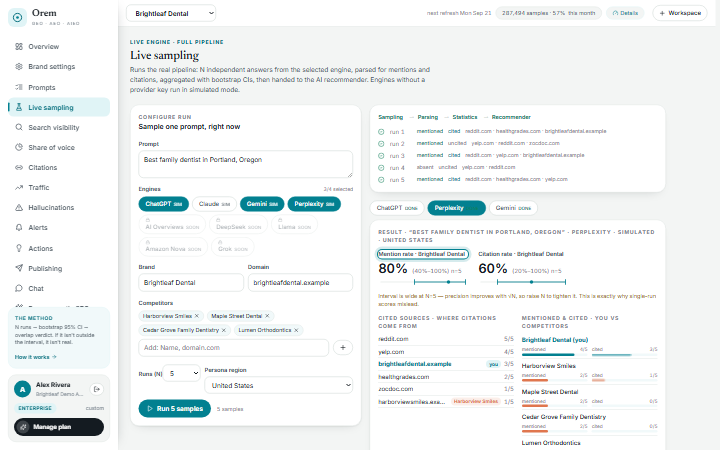Viewport: 720px width, 450px height.
Task: Open the How it works link
Action: pos(35,357)
